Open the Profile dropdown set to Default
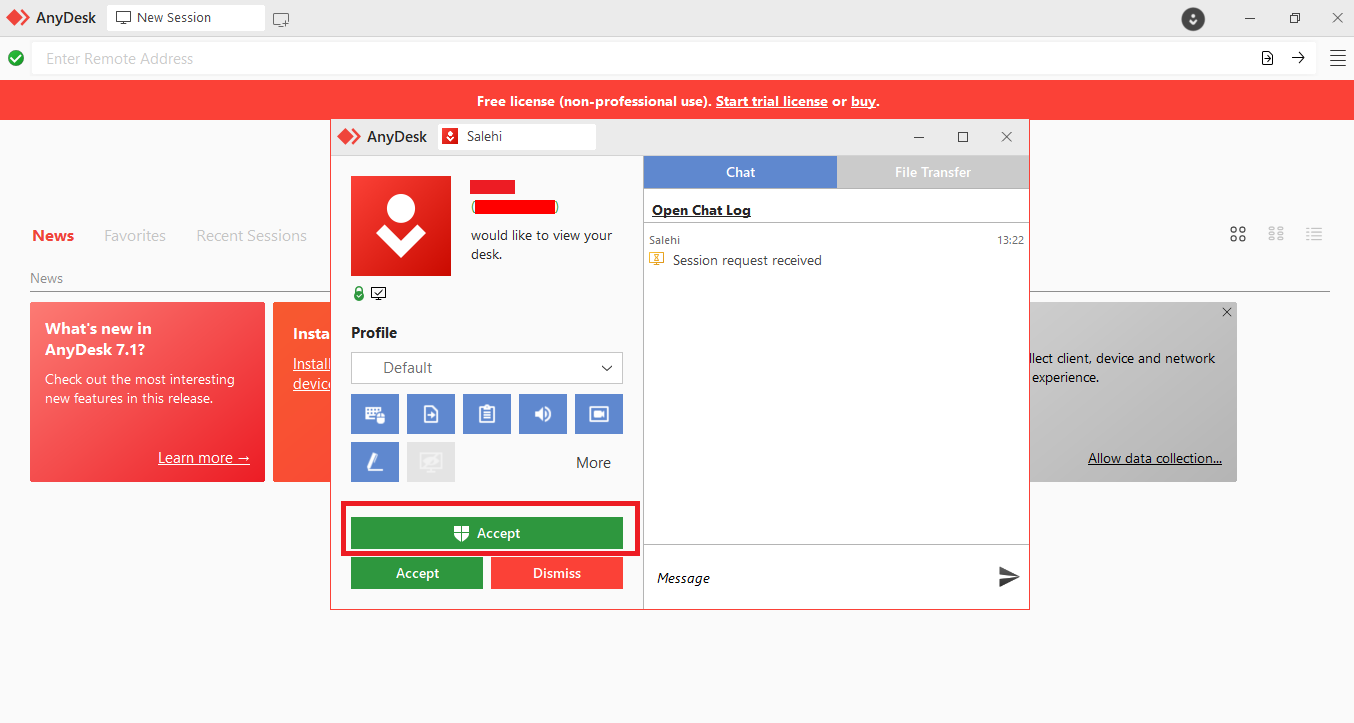Image resolution: width=1354 pixels, height=723 pixels. click(x=487, y=368)
